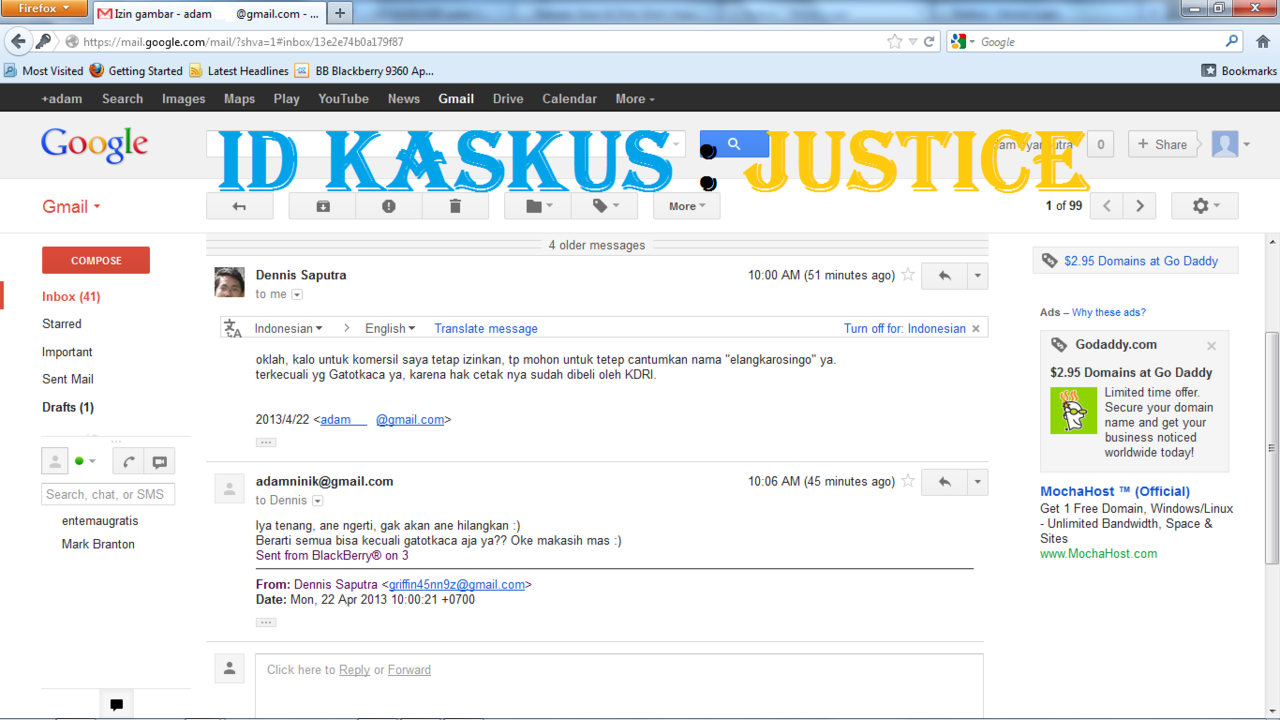Open chat status green dot menu

coord(85,461)
